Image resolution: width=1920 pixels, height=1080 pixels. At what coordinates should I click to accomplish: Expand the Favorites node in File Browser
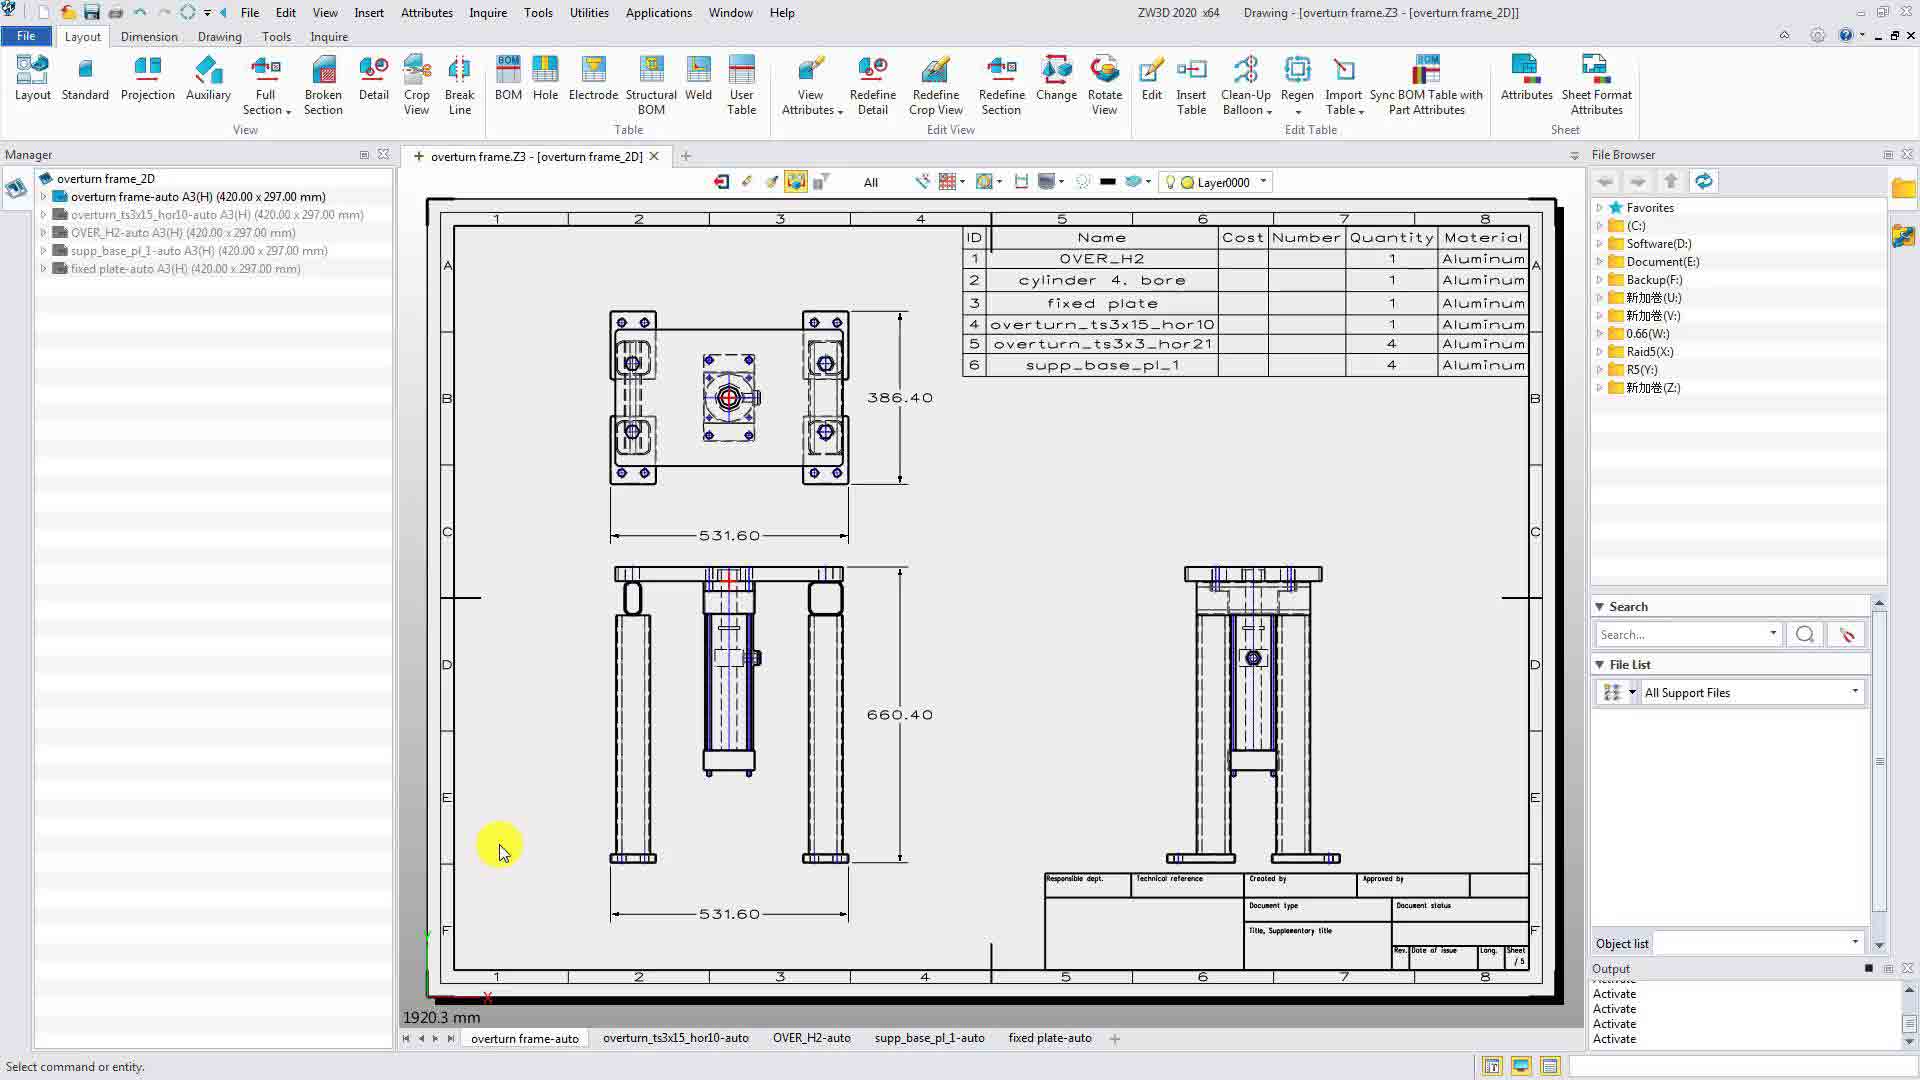[1600, 208]
